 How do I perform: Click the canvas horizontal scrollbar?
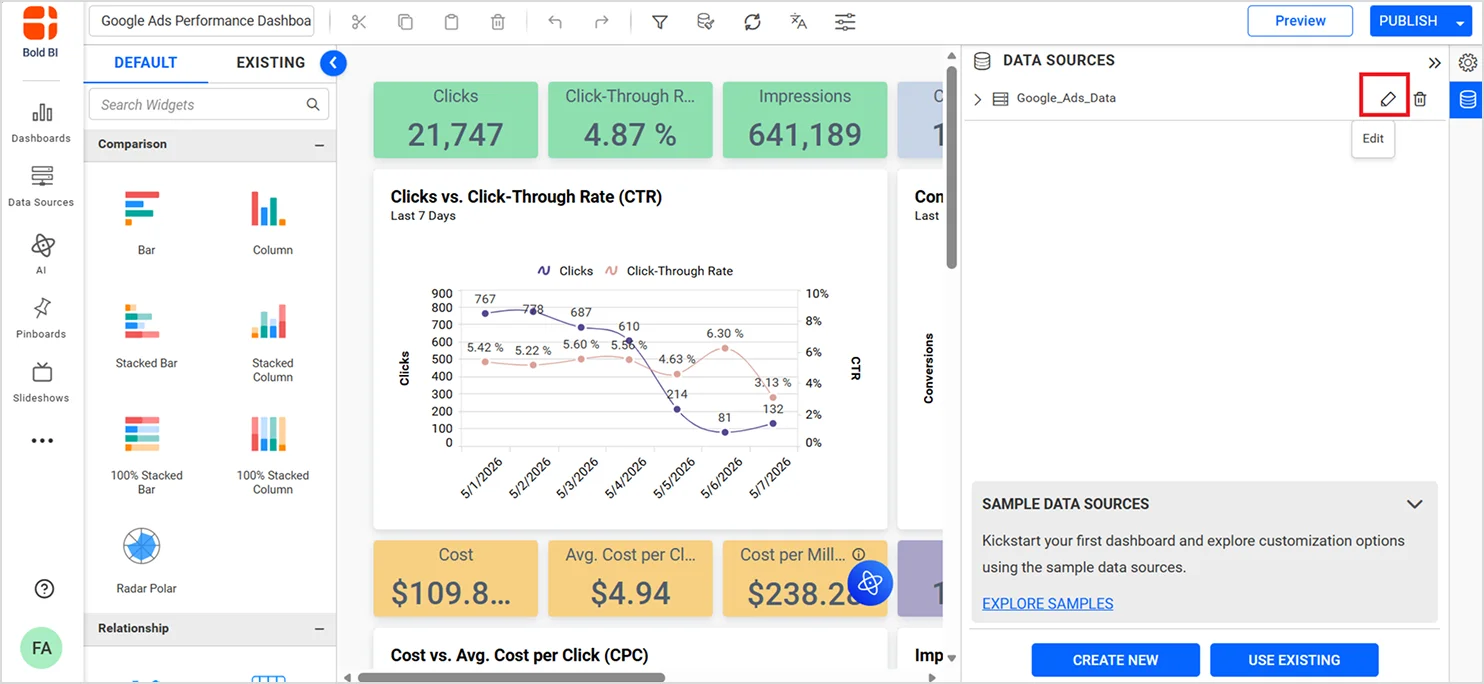[x=511, y=677]
